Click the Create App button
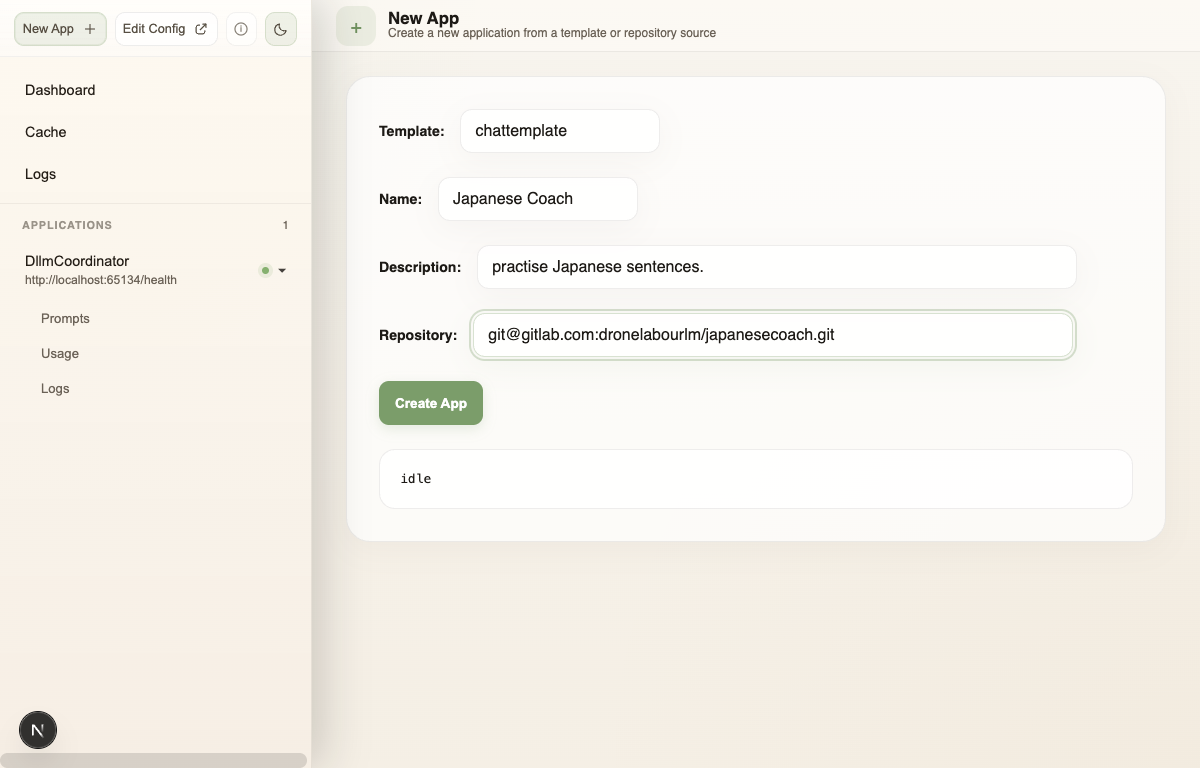 click(431, 403)
